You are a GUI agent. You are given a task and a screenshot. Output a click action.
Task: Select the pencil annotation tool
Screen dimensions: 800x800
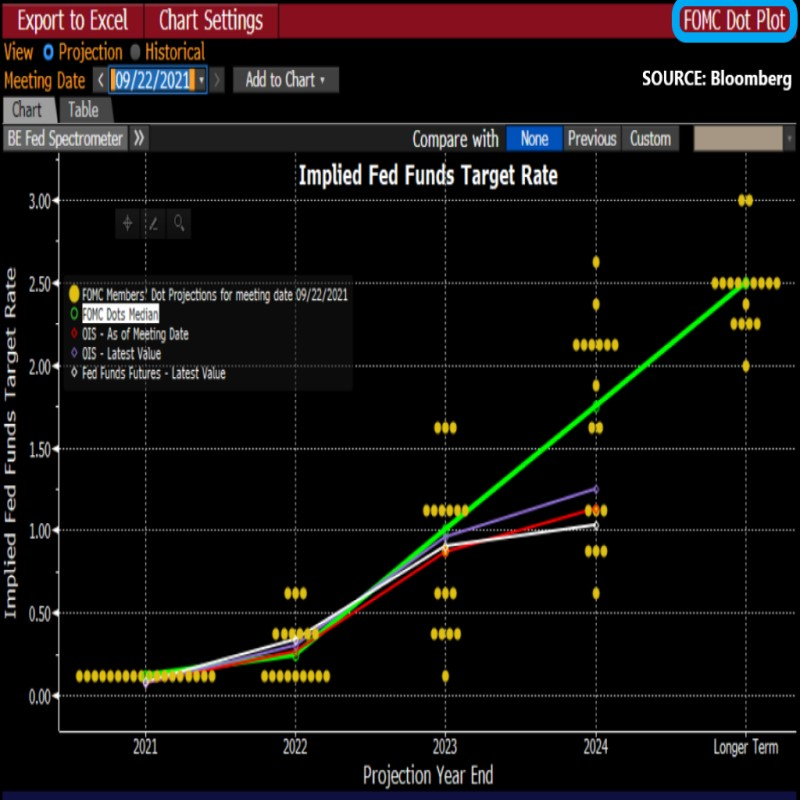click(x=153, y=224)
